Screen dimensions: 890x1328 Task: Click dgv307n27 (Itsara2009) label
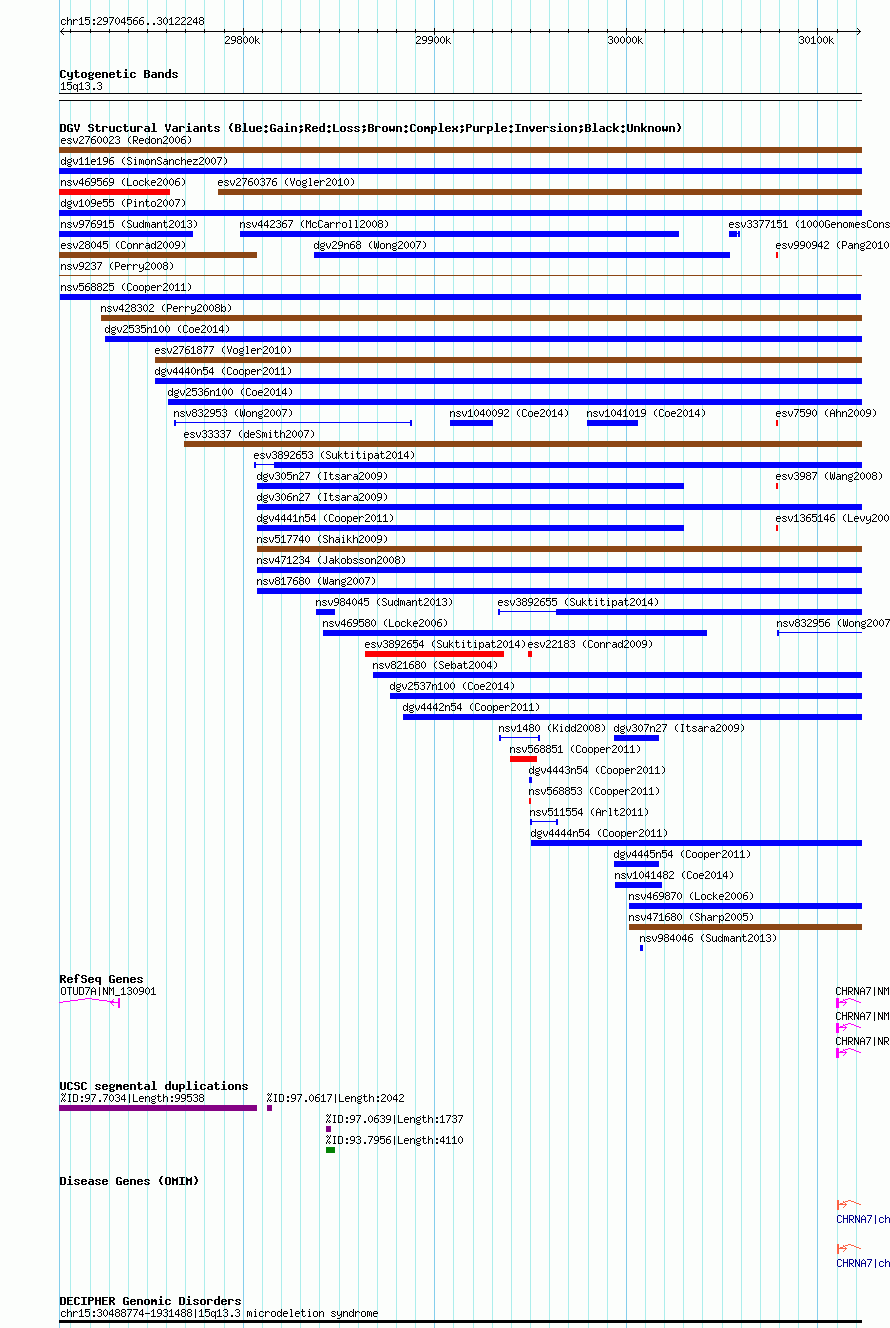(679, 728)
